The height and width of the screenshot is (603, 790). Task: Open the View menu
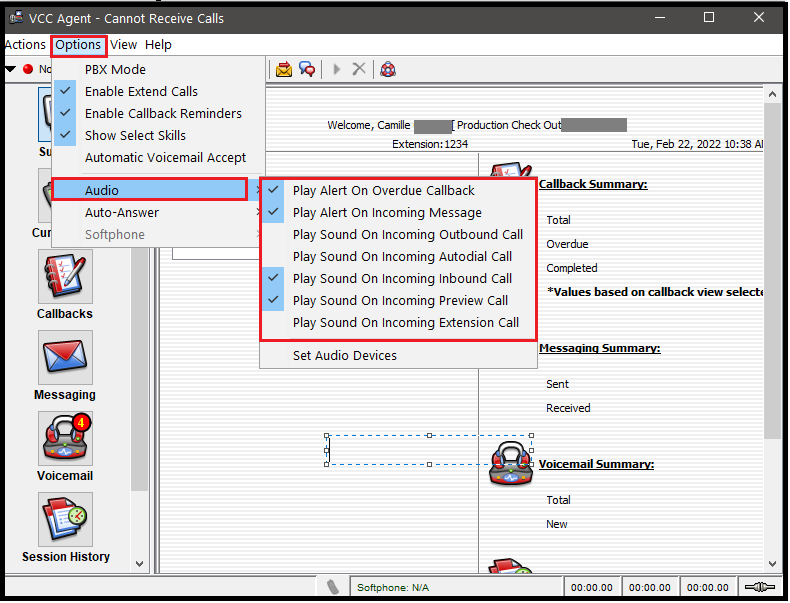click(x=123, y=45)
